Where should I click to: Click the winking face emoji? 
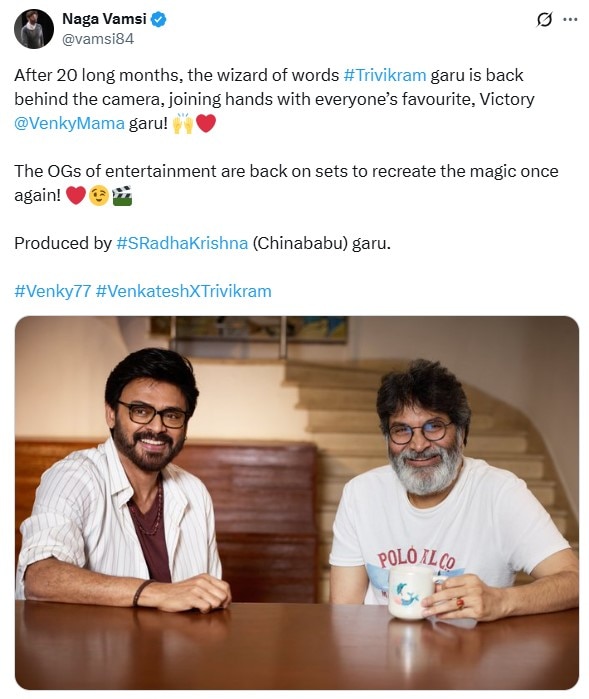tap(99, 196)
